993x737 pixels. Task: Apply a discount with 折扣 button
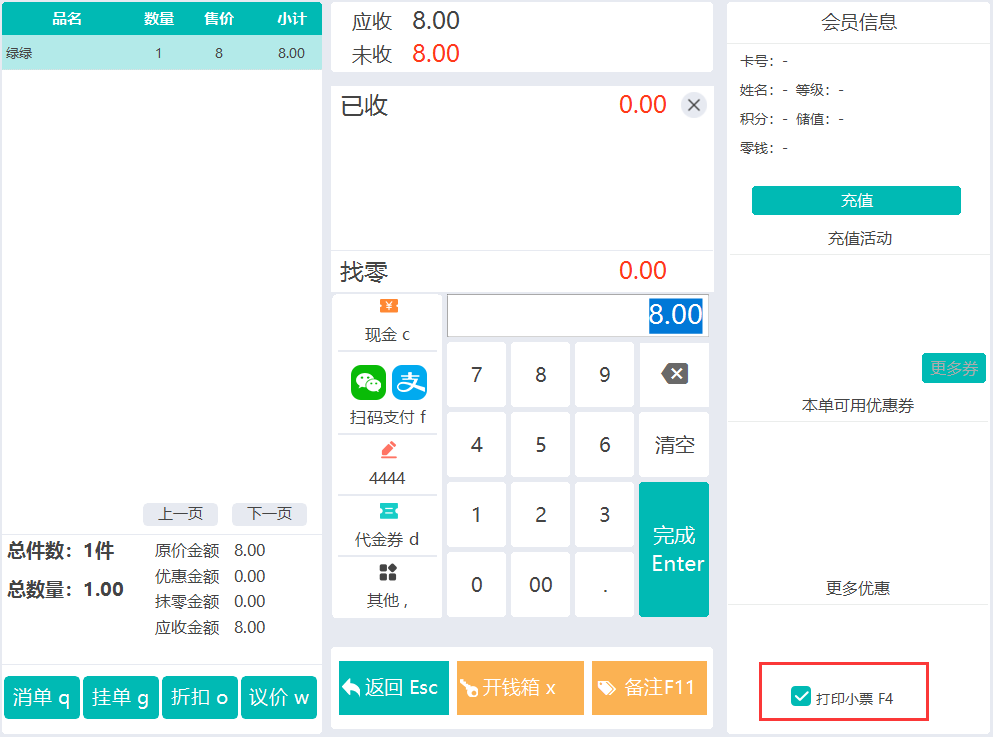[x=200, y=698]
